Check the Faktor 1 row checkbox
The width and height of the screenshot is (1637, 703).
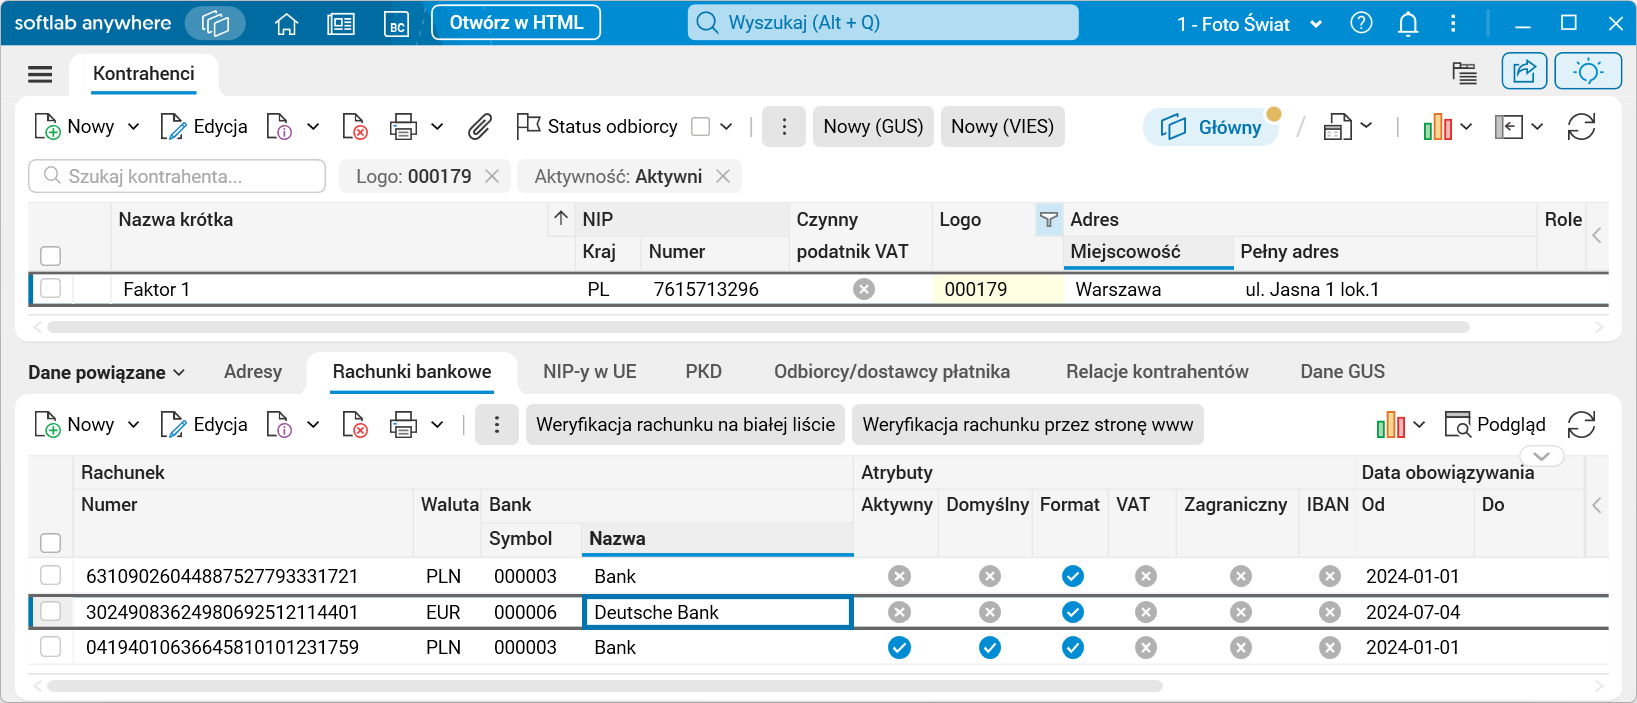[51, 289]
